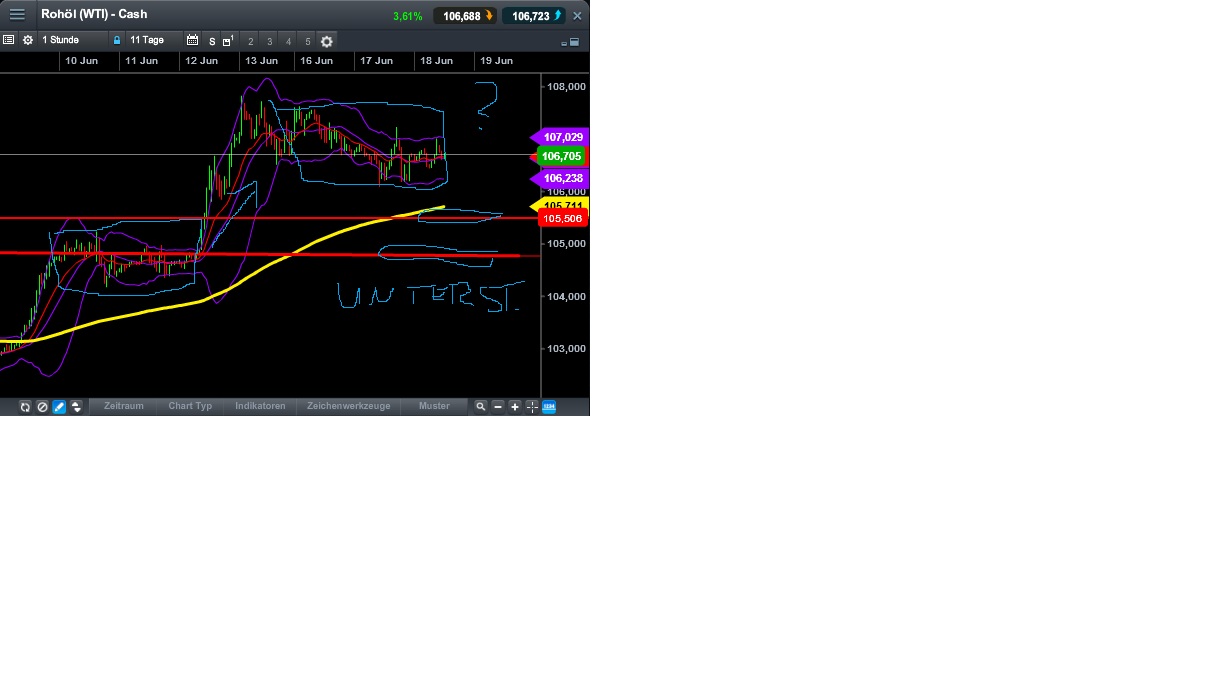Toggle the blue timeframe lock padlock
This screenshot has width=1207, height=698.
coord(116,41)
